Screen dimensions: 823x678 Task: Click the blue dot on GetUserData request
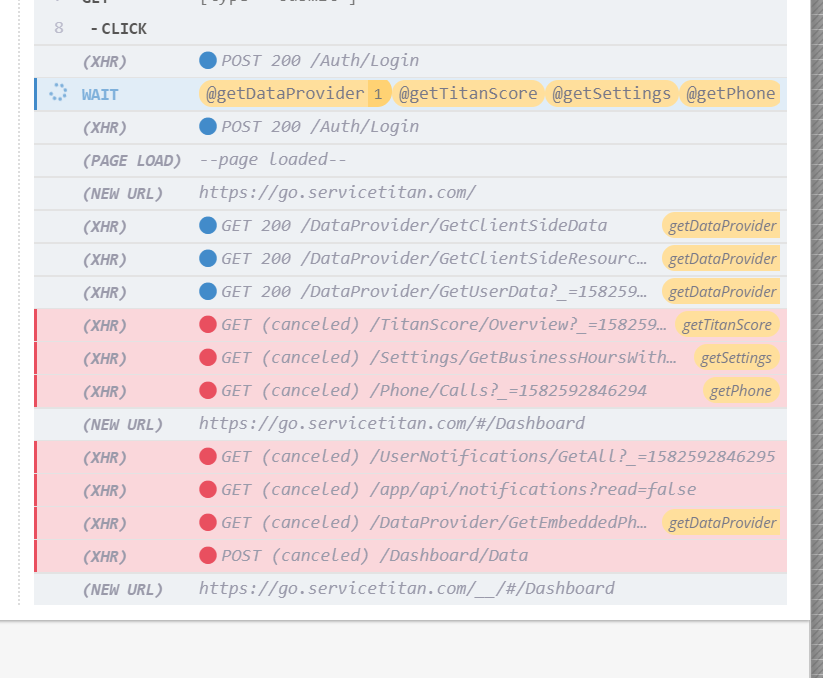[207, 291]
